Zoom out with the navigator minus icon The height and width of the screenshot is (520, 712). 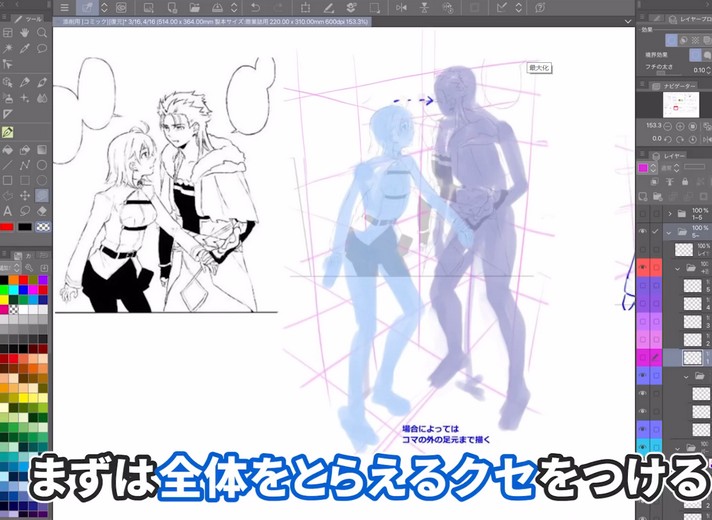click(x=668, y=126)
